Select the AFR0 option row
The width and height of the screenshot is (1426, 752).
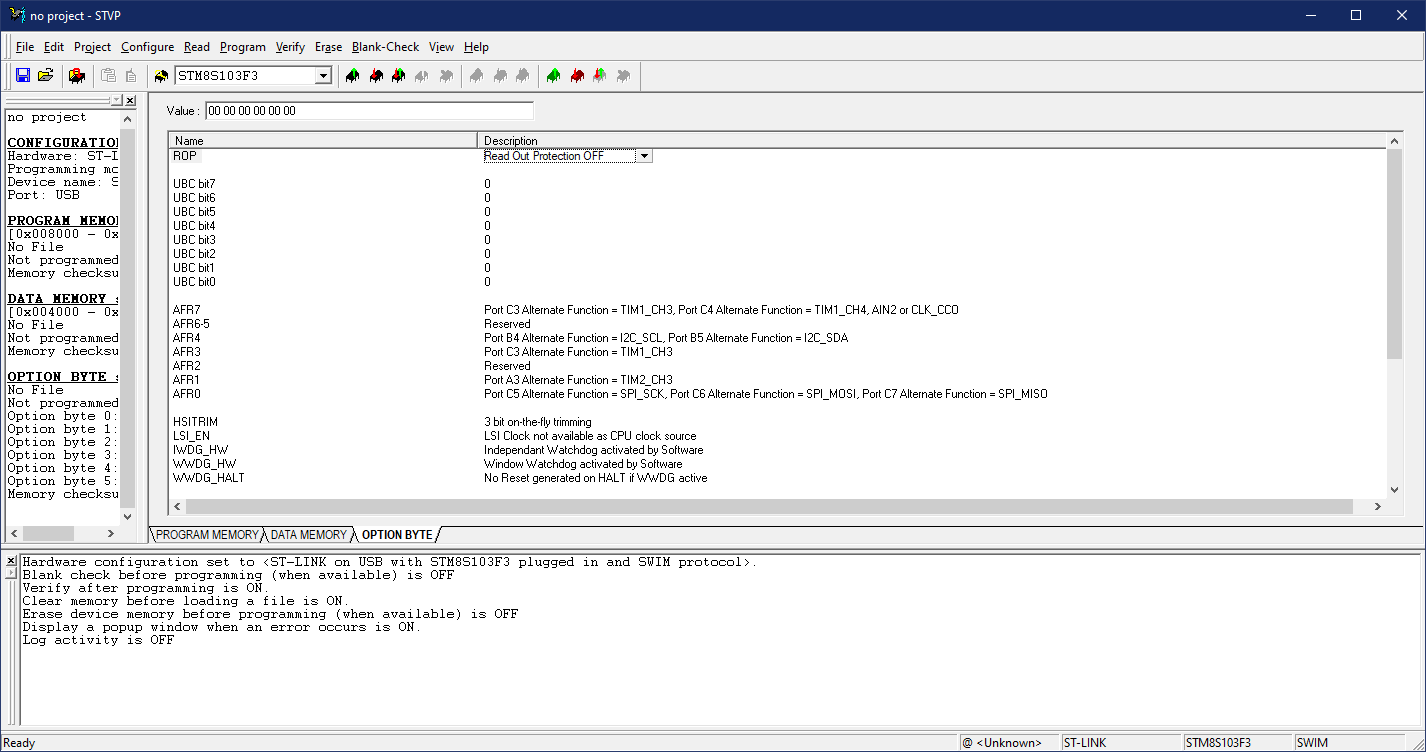click(x=778, y=394)
